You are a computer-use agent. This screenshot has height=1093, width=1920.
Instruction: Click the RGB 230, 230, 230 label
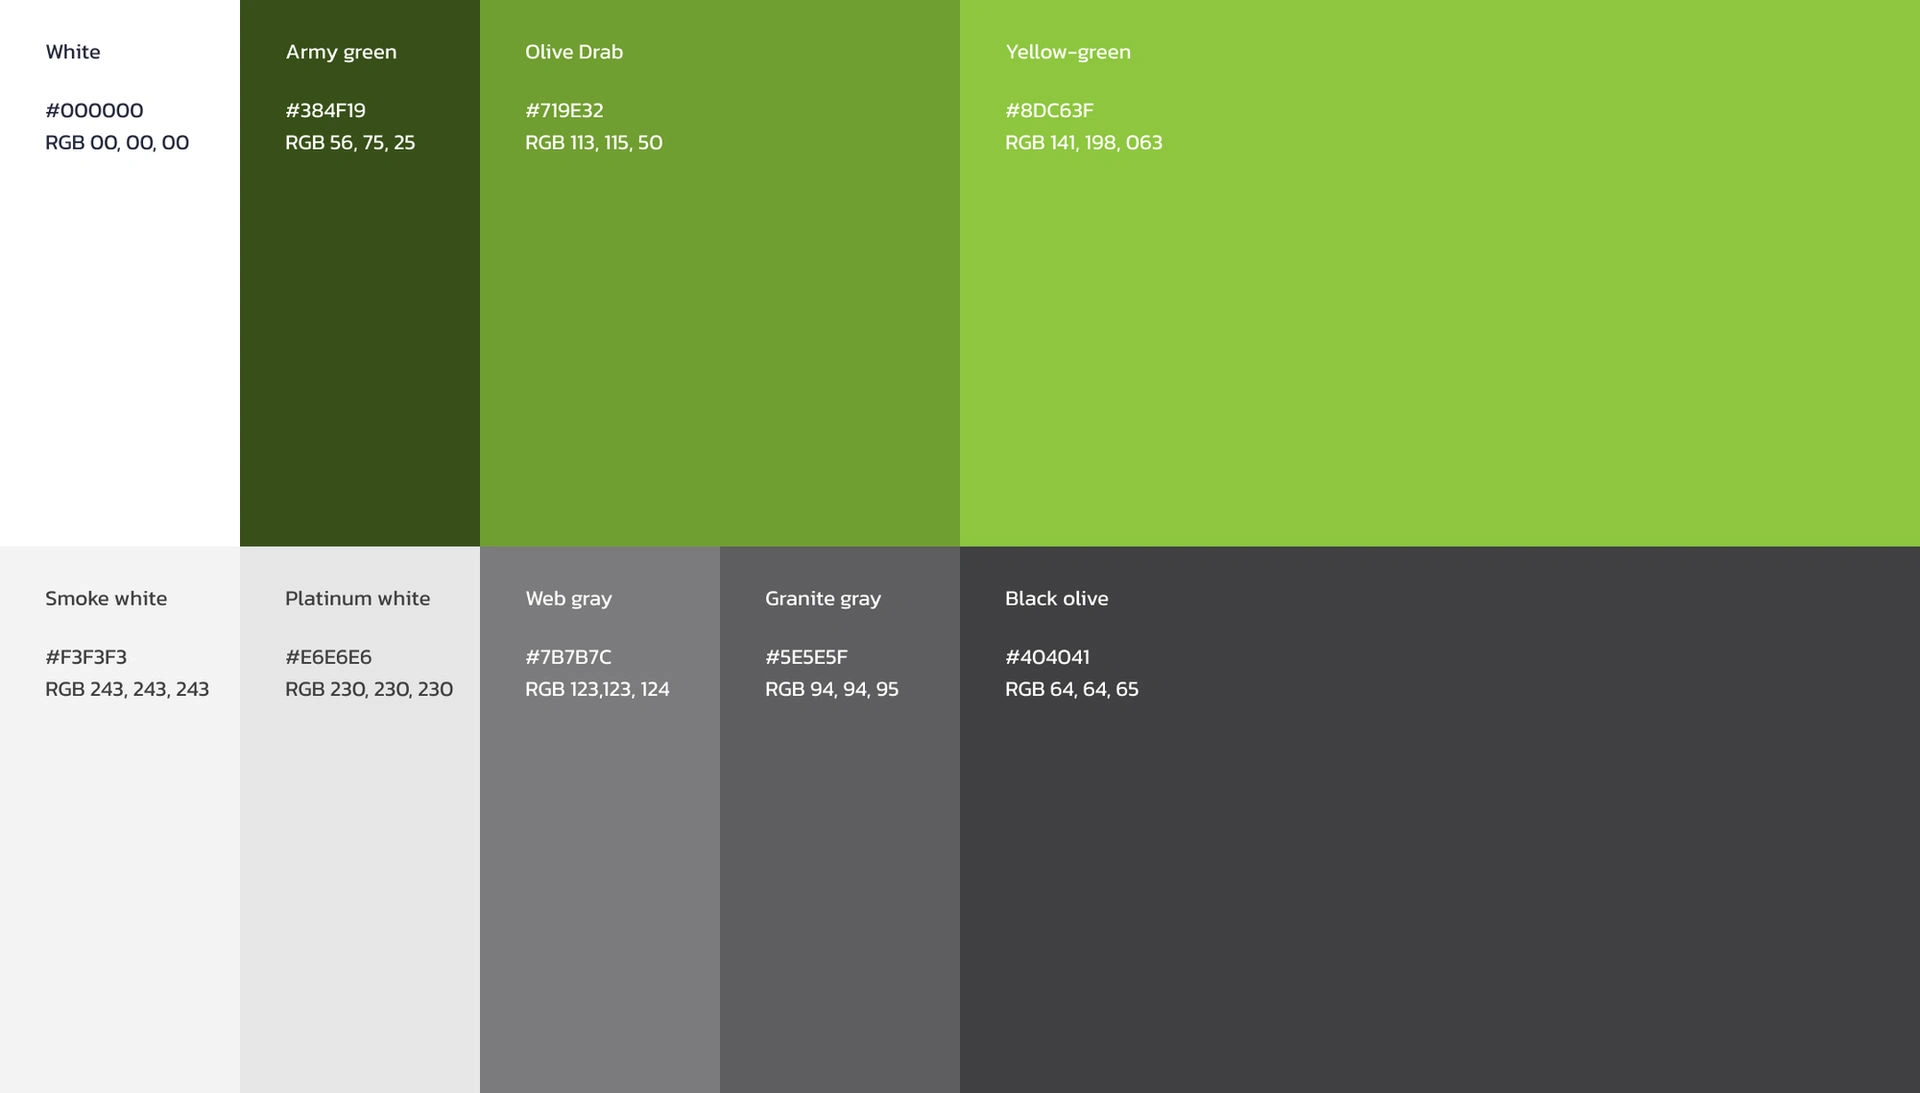pyautogui.click(x=368, y=689)
